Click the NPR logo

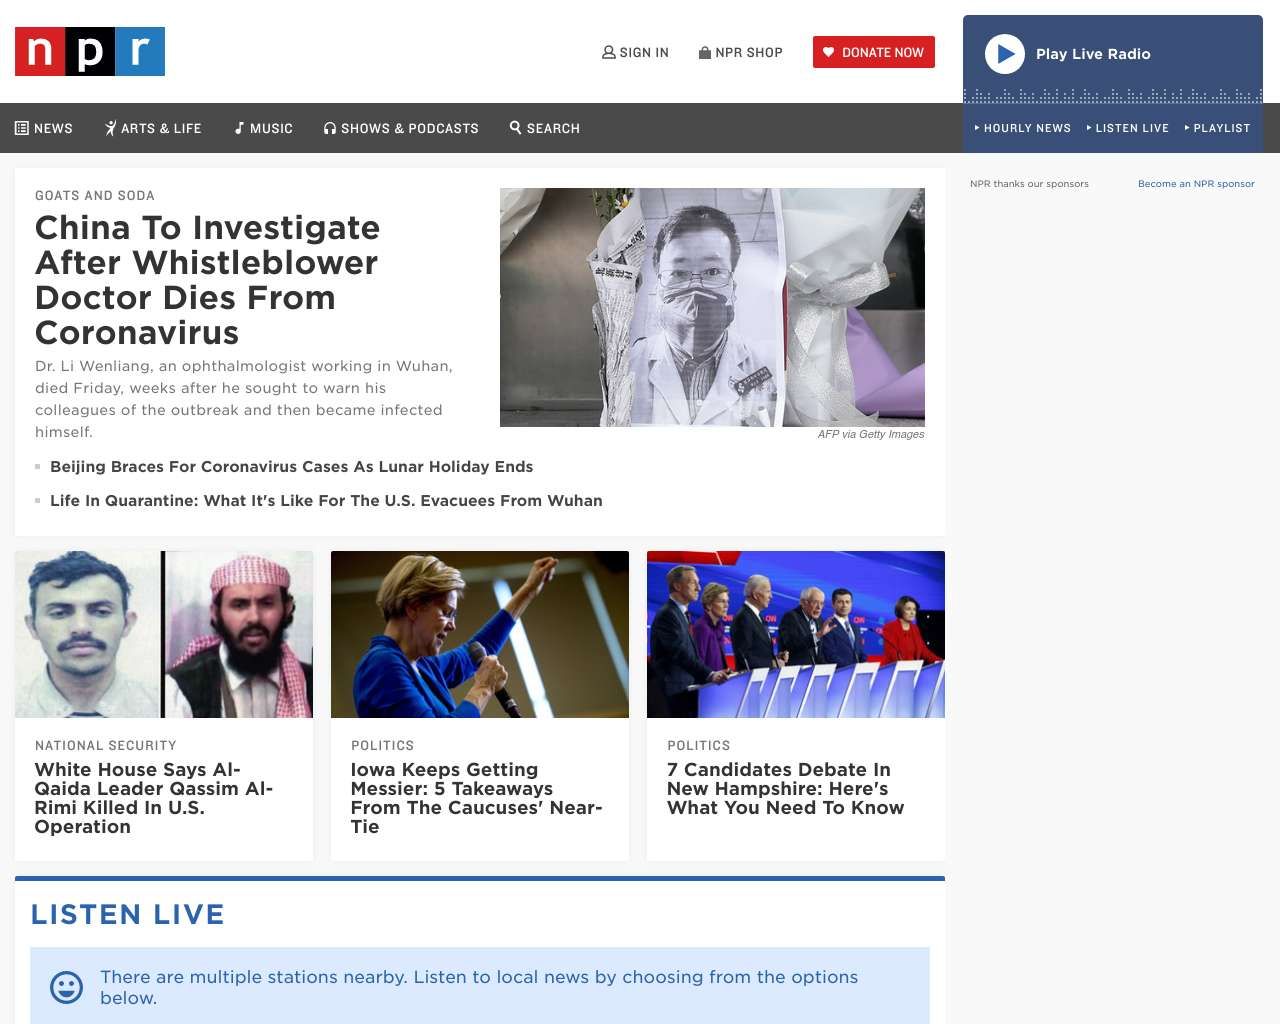90,52
